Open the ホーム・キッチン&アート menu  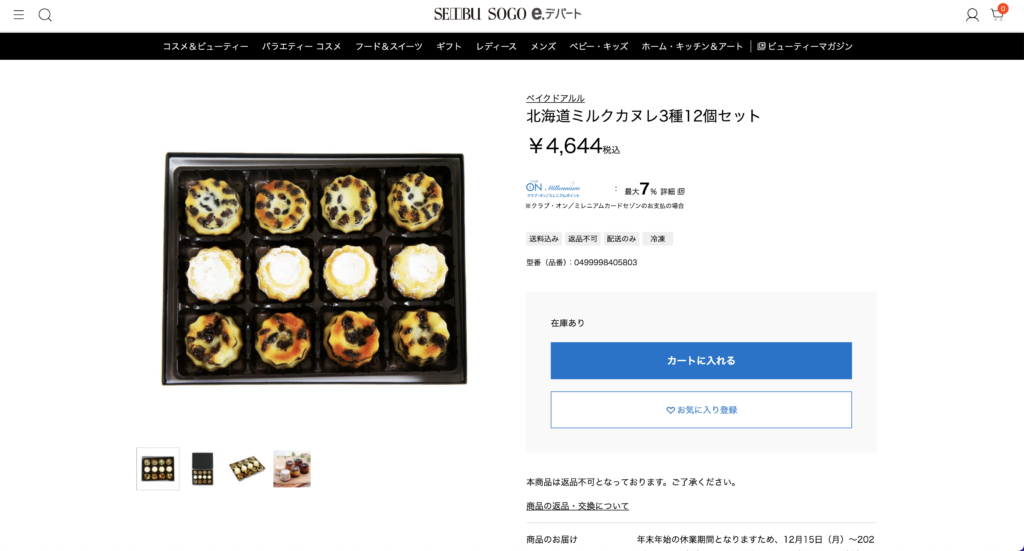692,46
